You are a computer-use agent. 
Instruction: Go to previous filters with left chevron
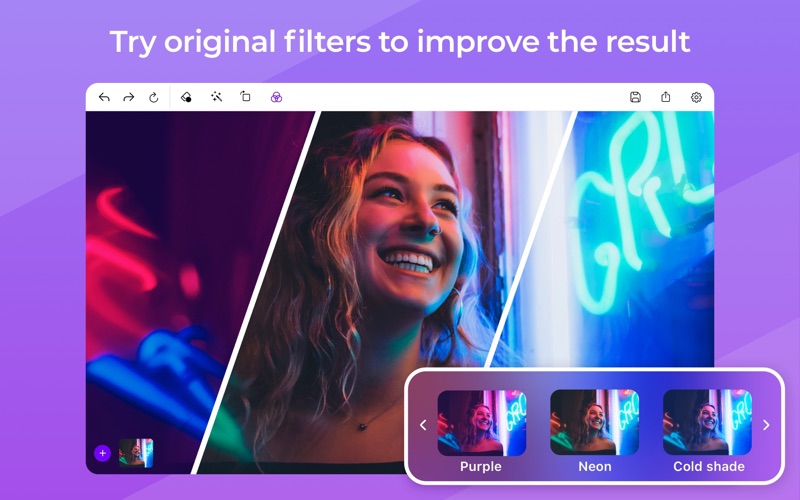(423, 425)
